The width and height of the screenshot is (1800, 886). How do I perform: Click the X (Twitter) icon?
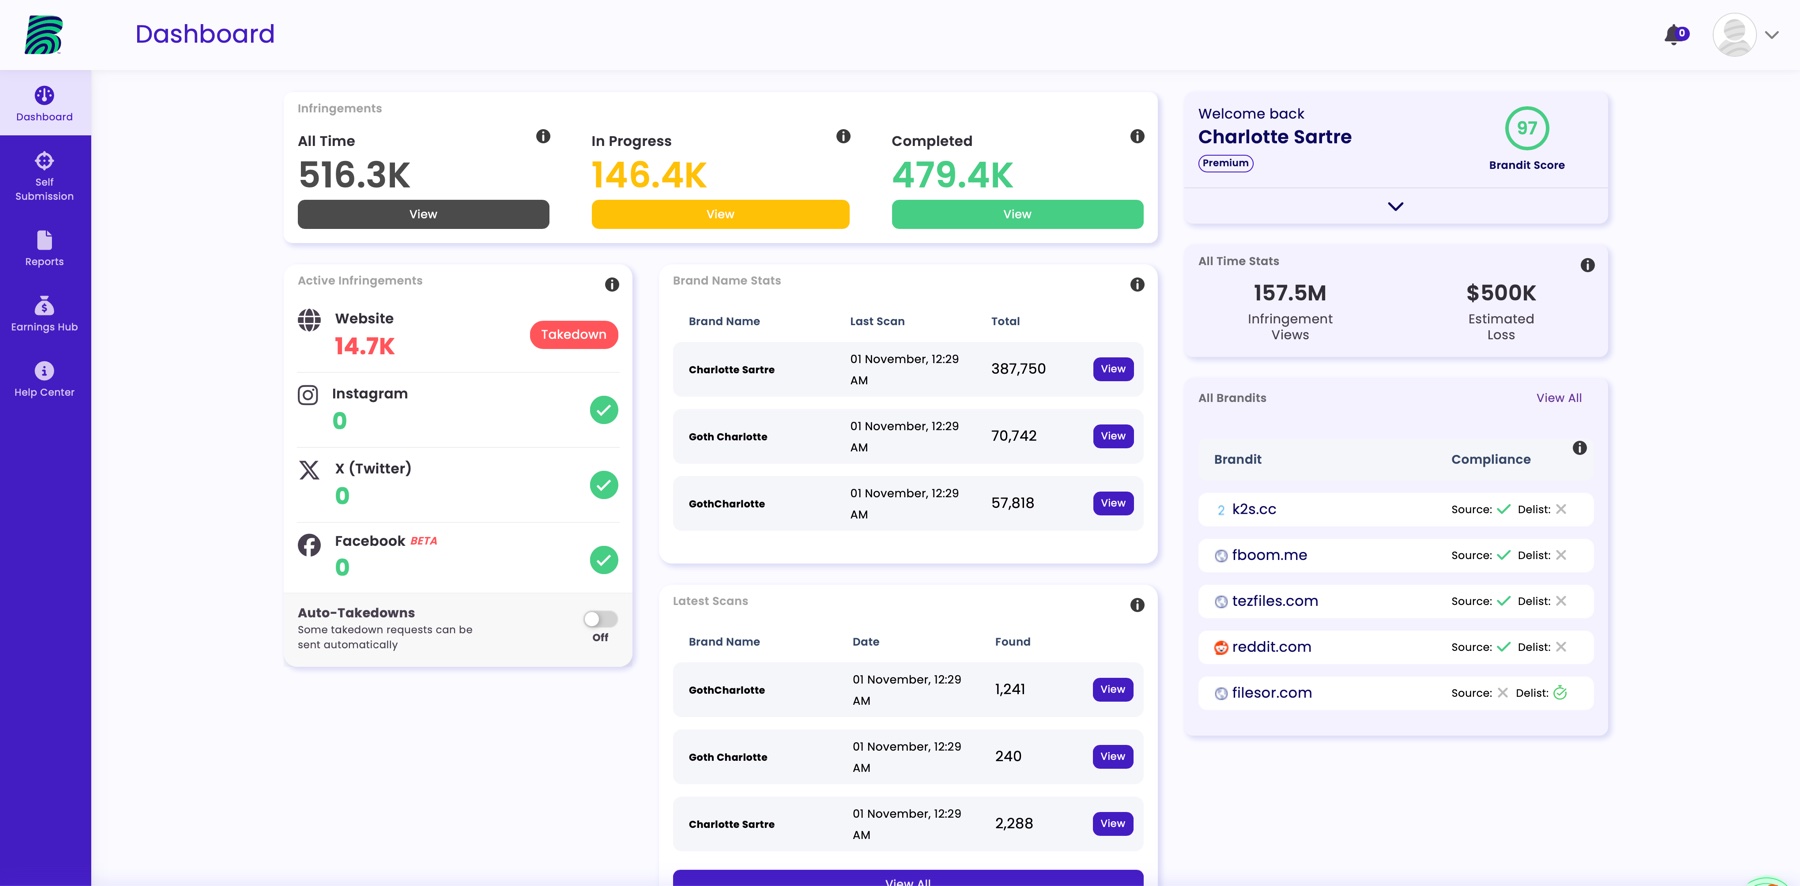point(309,470)
